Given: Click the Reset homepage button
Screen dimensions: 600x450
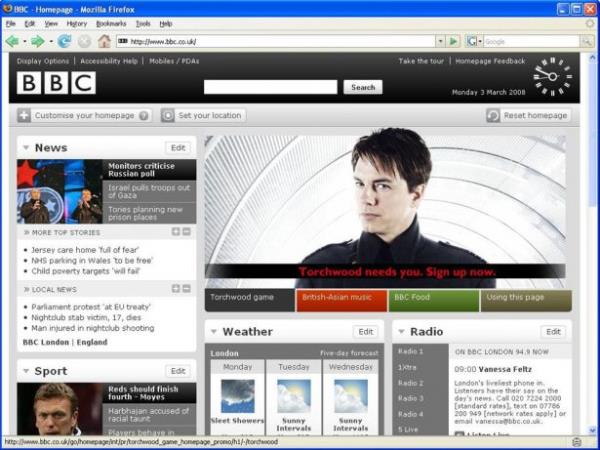Looking at the screenshot, I should (528, 116).
